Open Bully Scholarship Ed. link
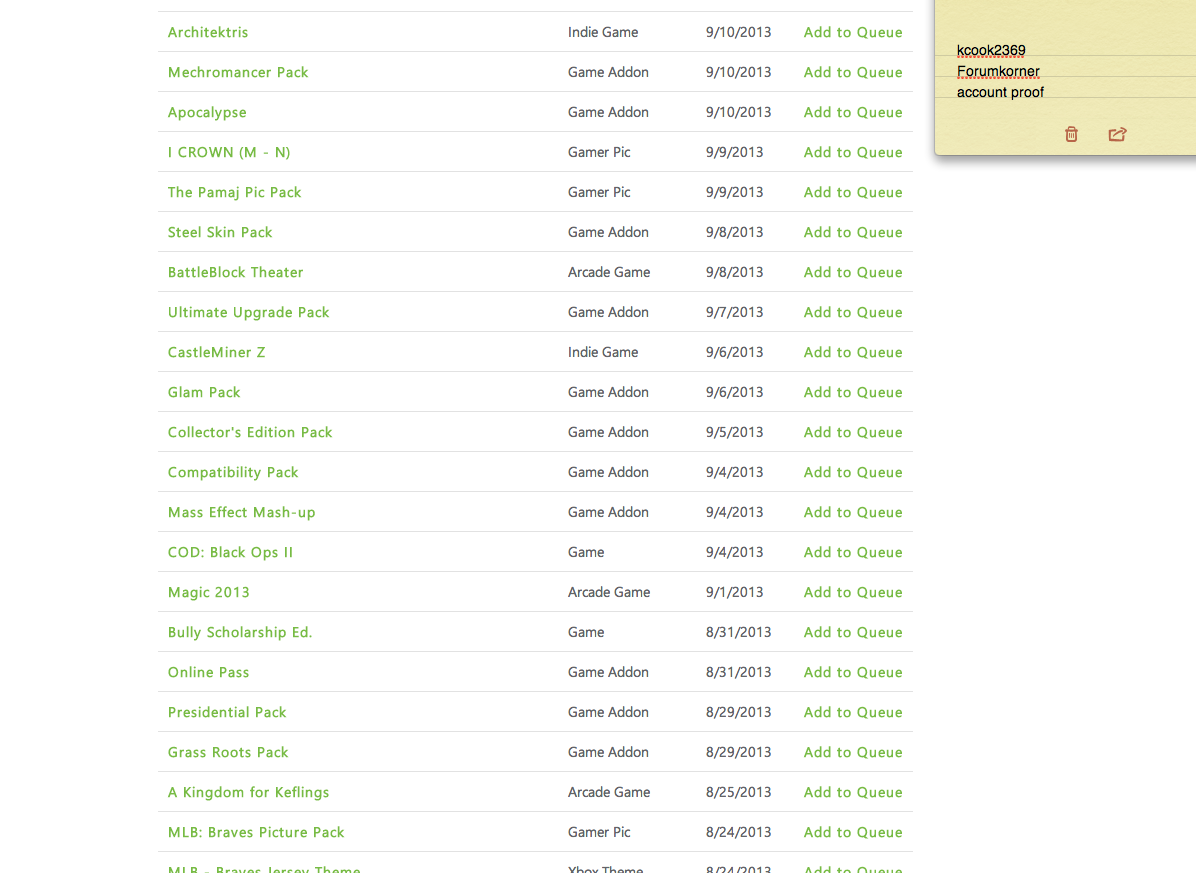1196x873 pixels. 240,633
